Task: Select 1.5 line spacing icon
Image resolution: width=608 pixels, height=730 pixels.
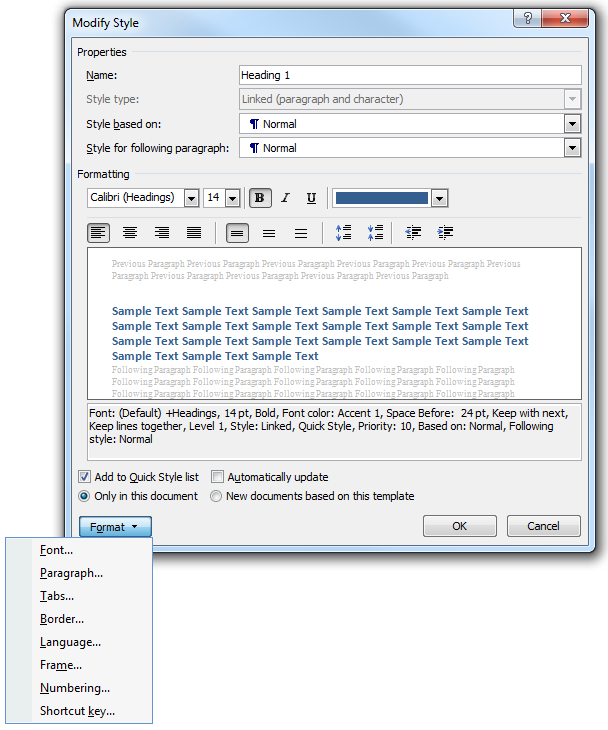Action: coord(269,233)
